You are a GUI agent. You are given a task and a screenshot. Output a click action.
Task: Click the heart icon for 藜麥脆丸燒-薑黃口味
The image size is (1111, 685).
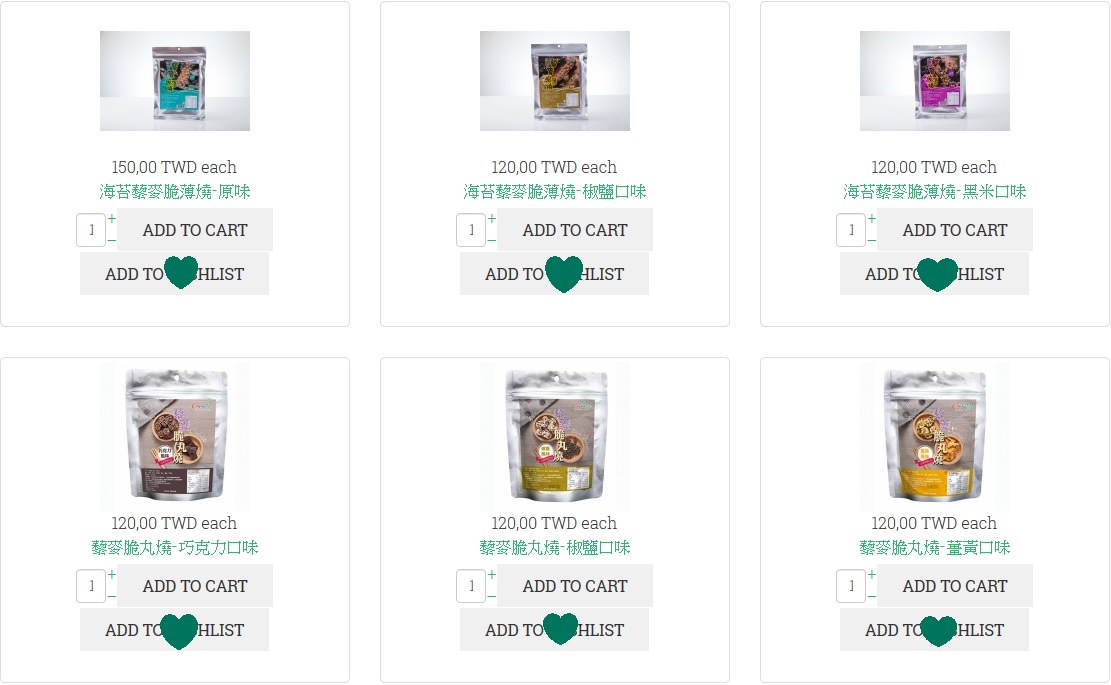938,630
